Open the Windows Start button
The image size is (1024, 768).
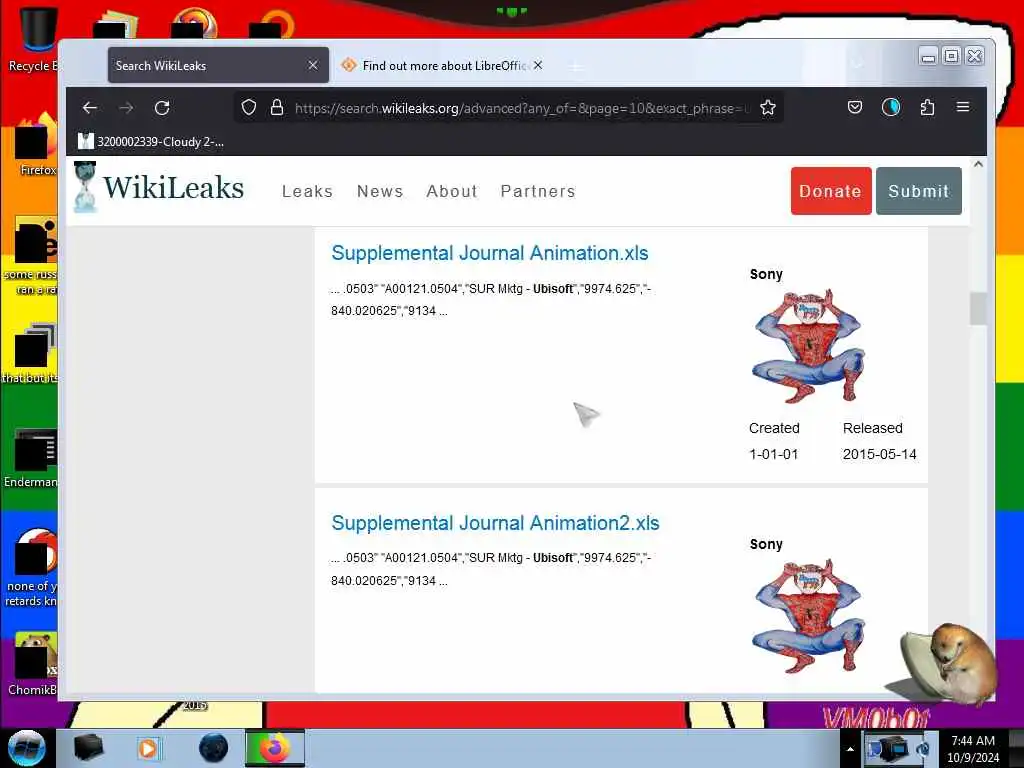pyautogui.click(x=27, y=748)
